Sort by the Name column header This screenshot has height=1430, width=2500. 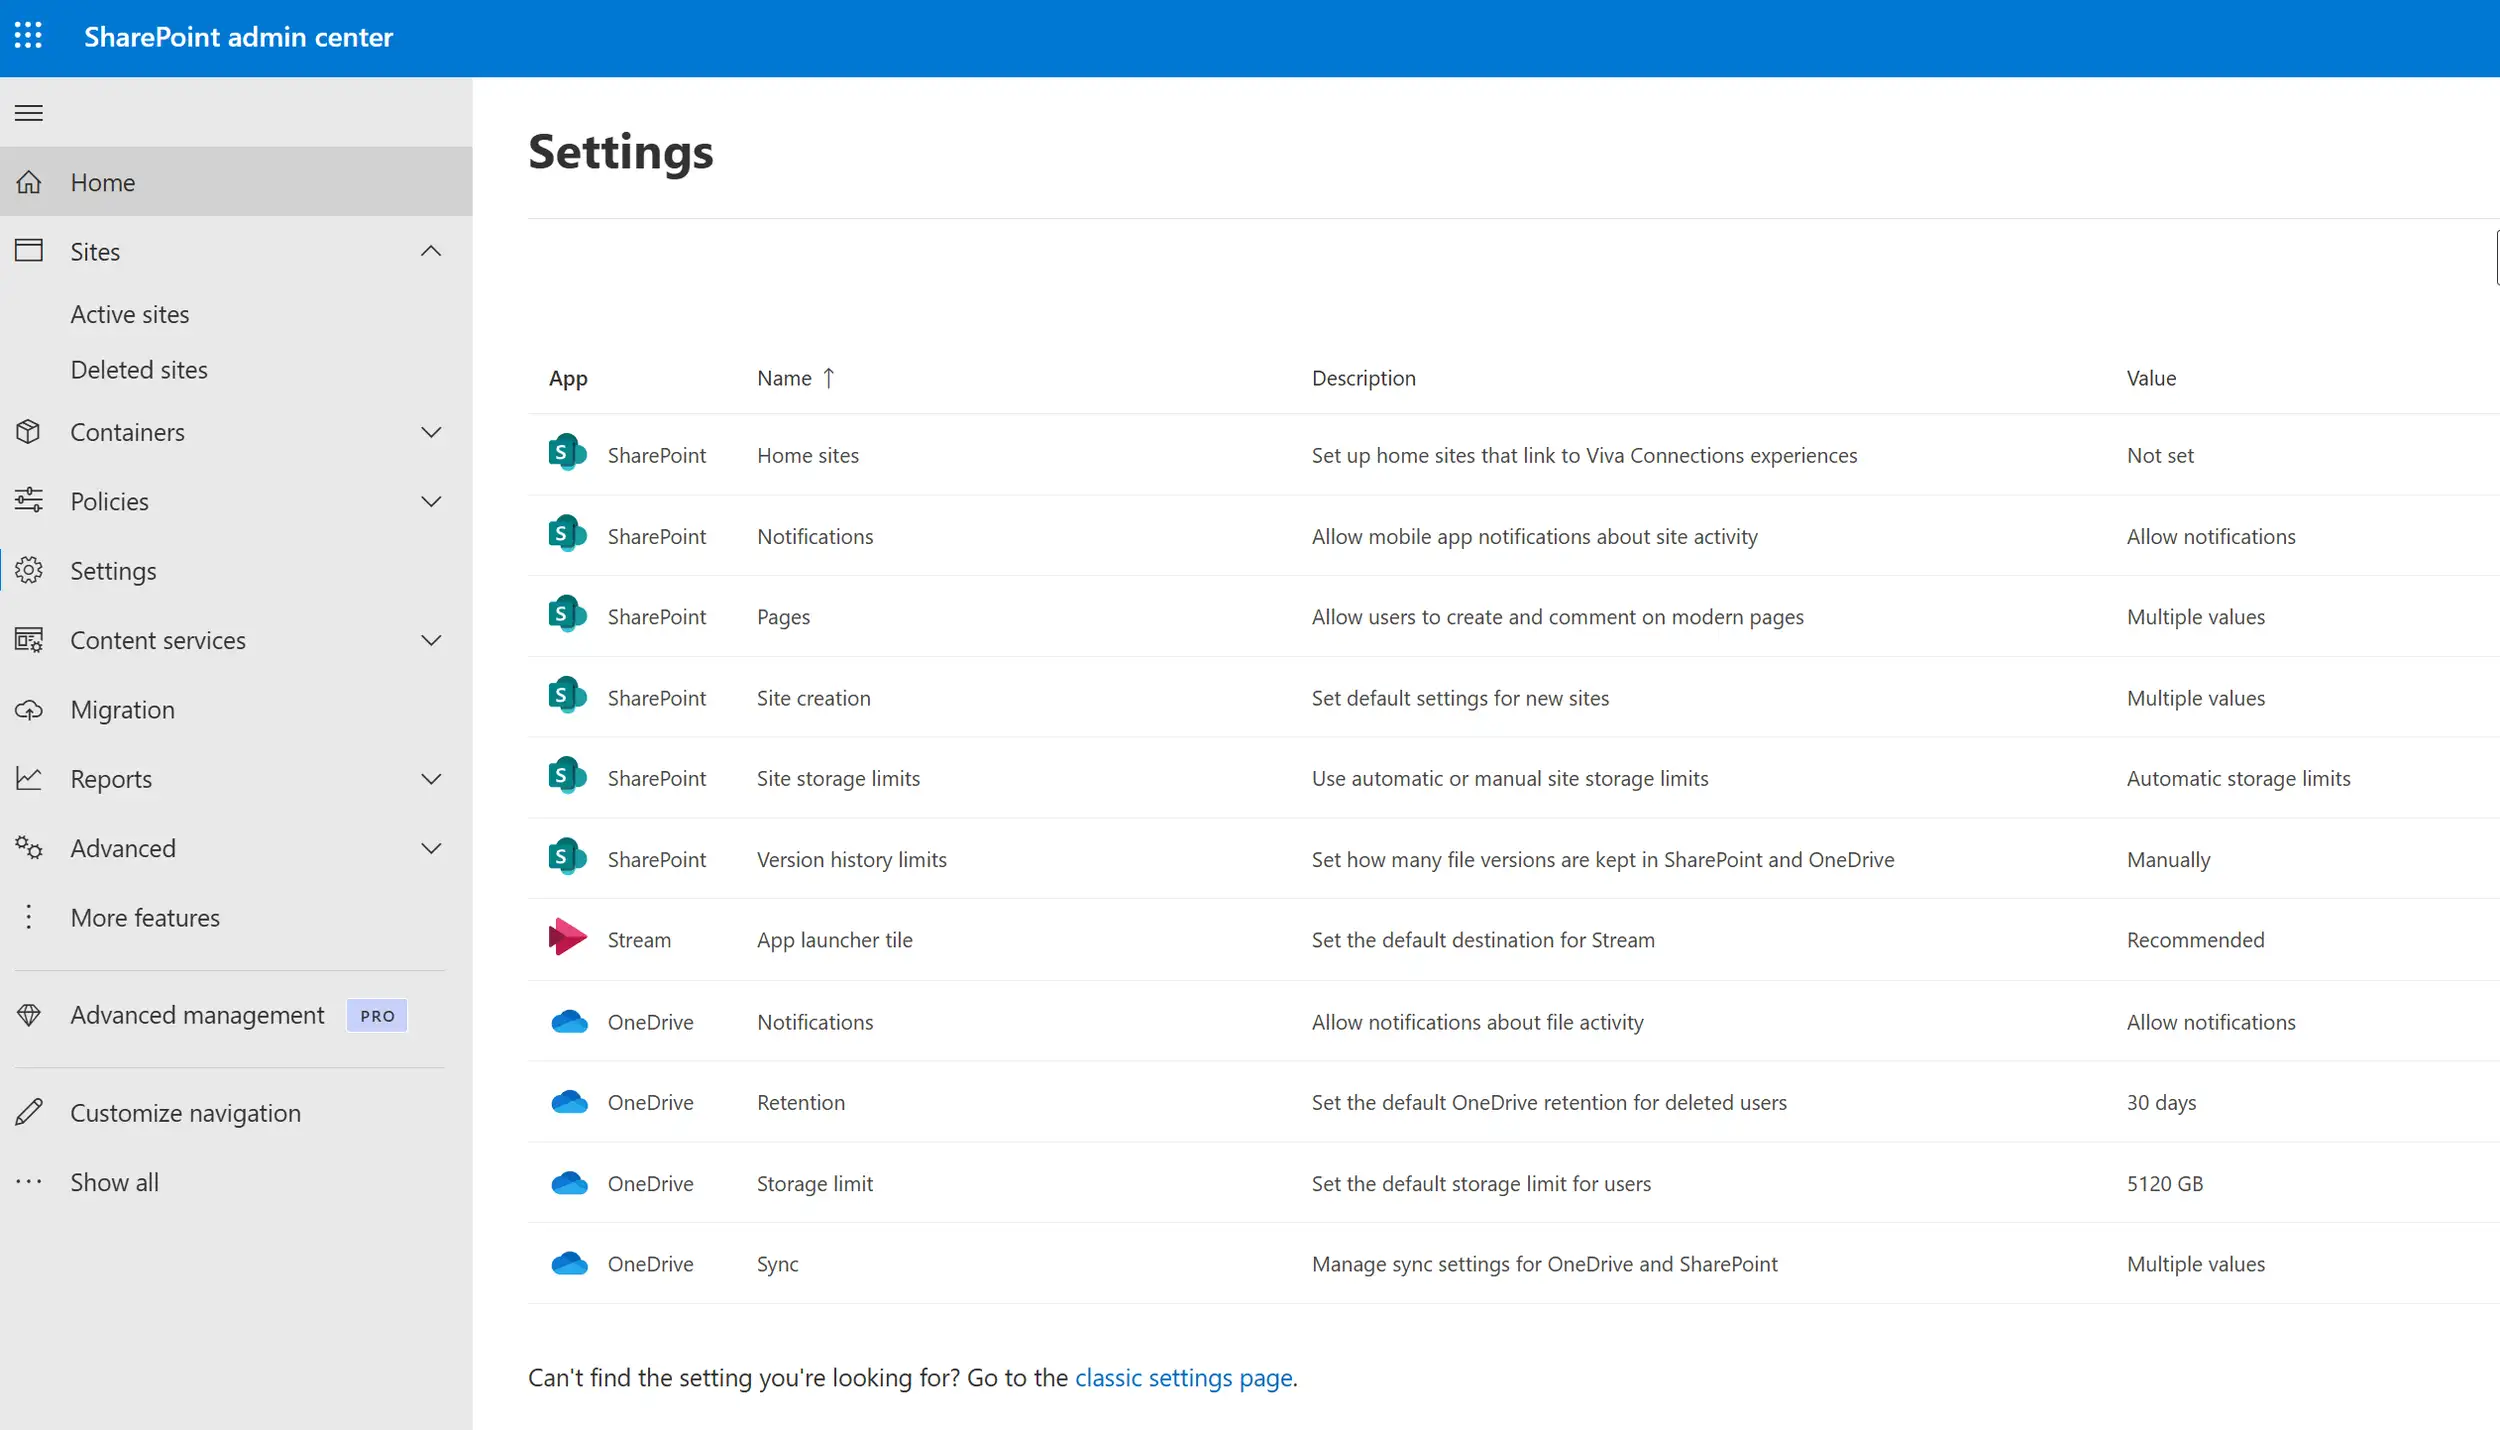795,378
